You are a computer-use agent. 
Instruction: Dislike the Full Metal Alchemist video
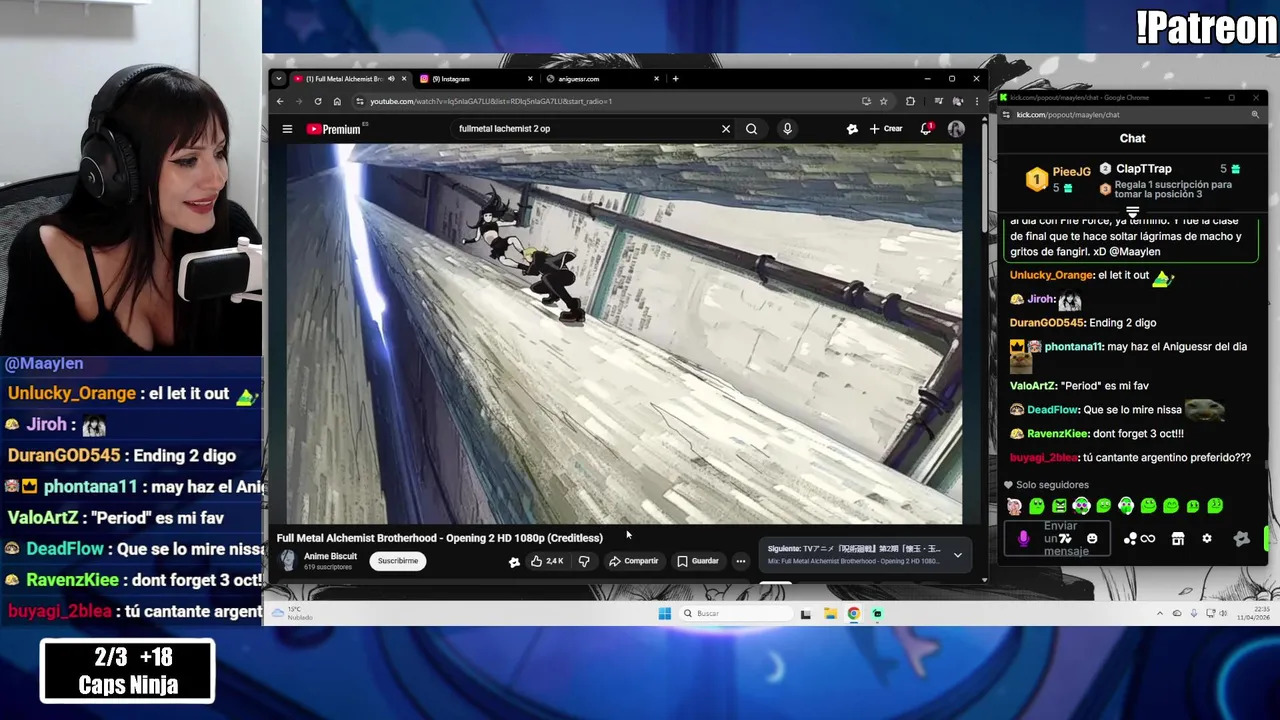584,561
